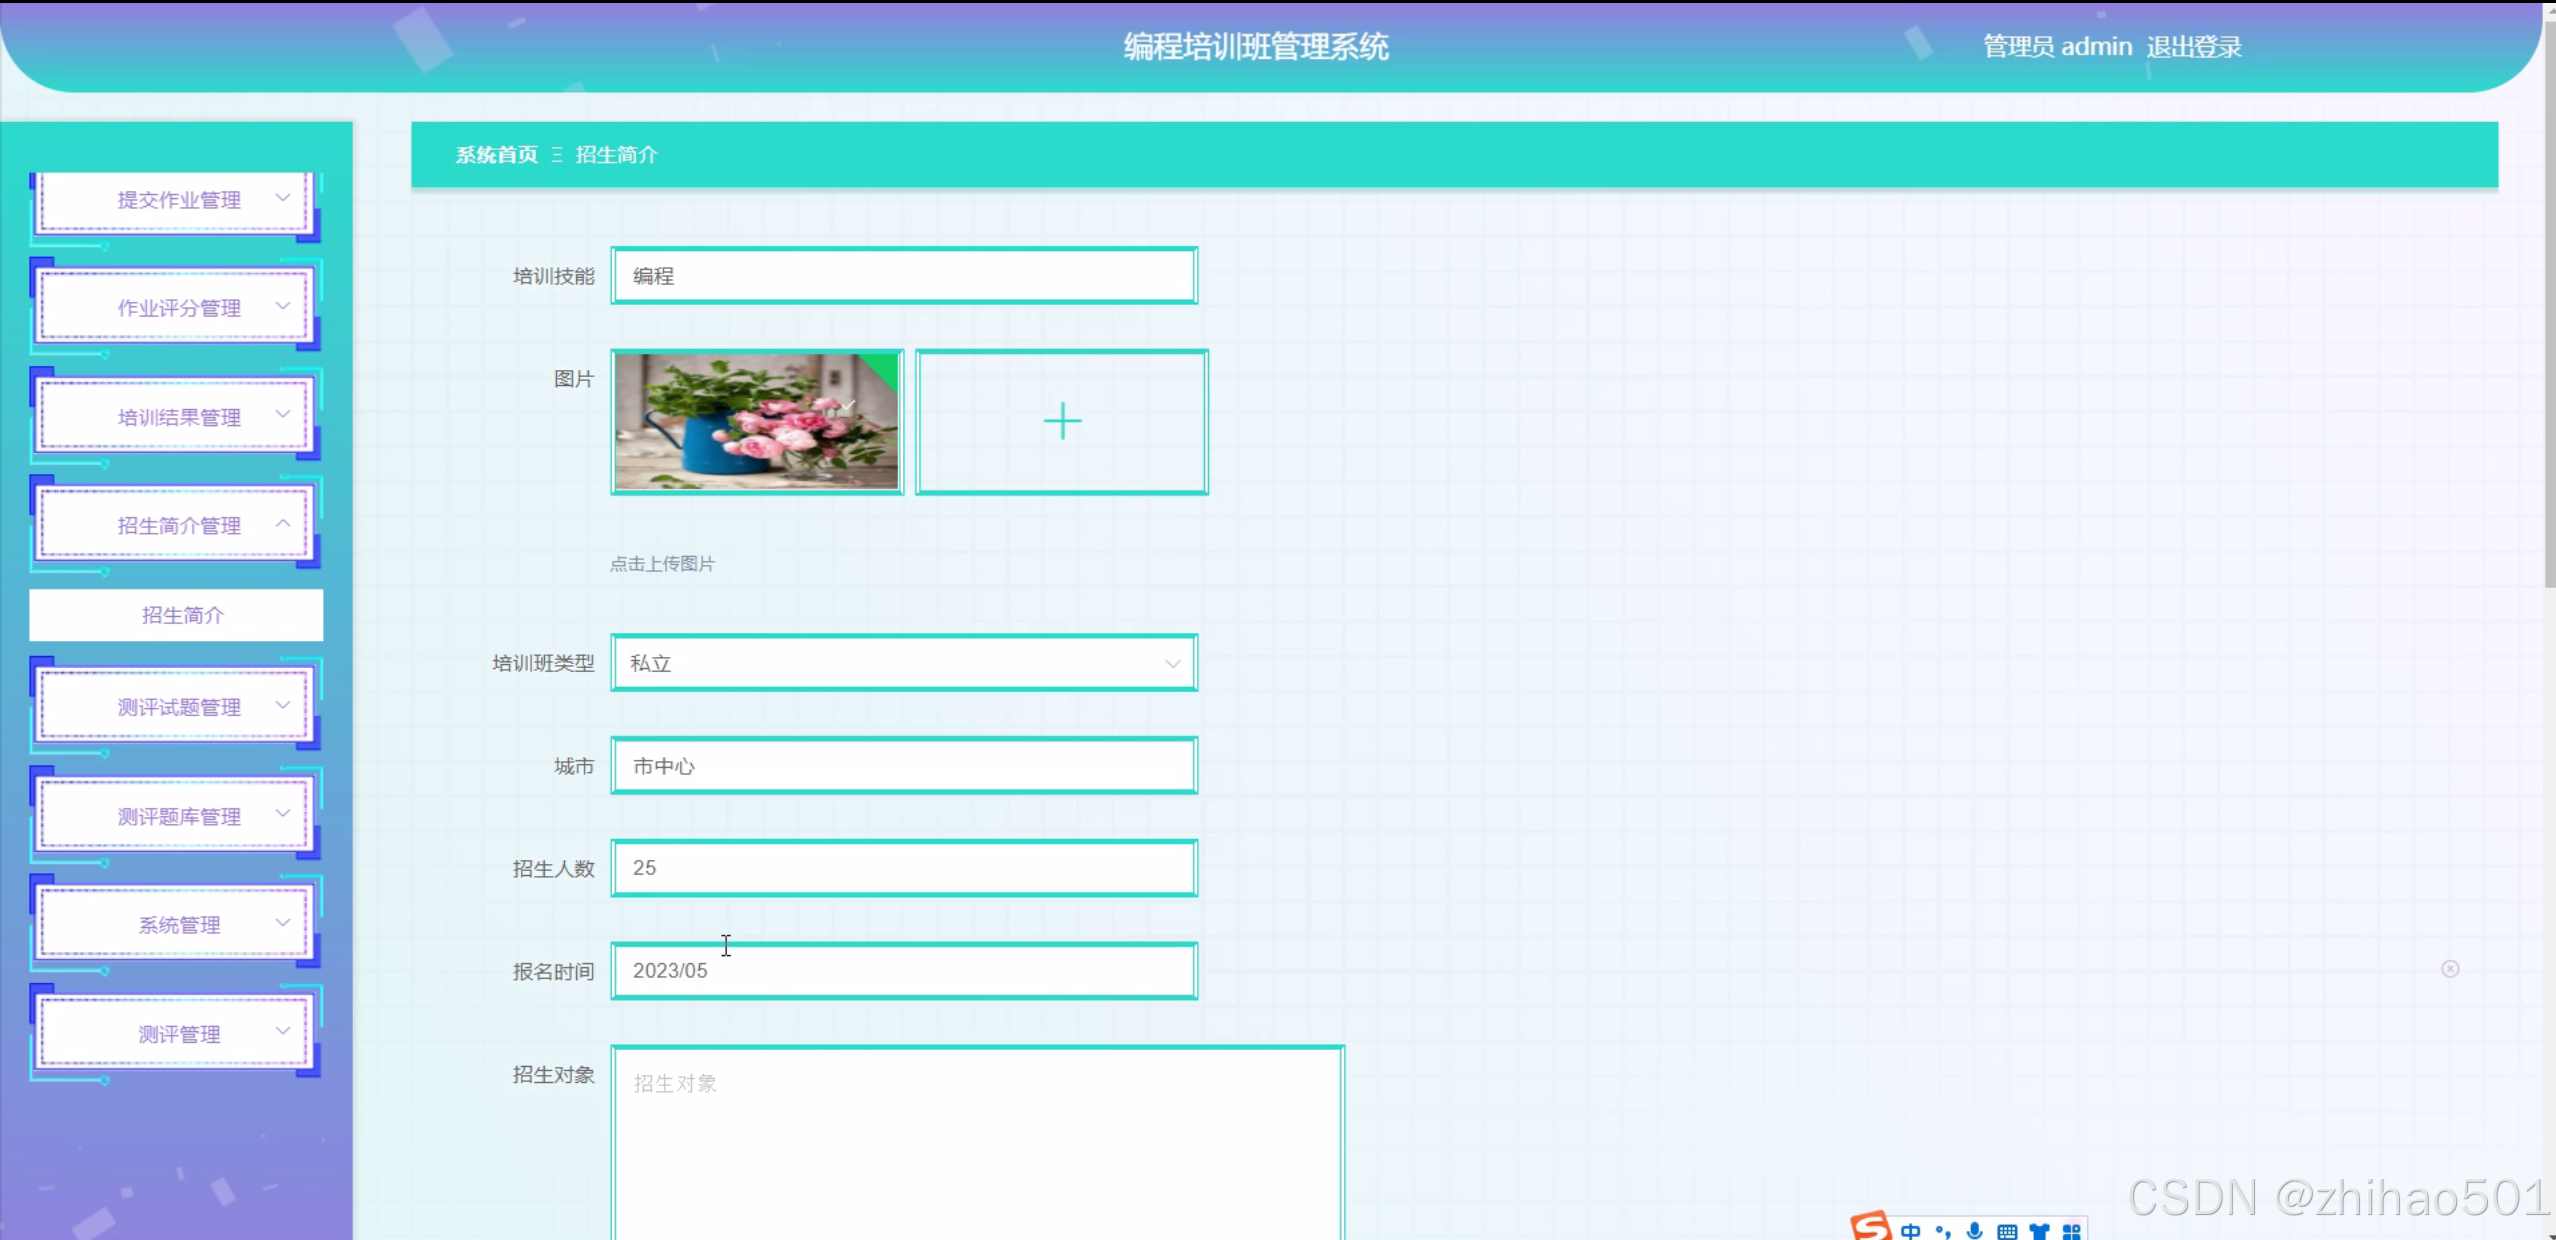Viewport: 2556px width, 1240px height.
Task: Open the IME skin shirt icon
Action: pyautogui.click(x=2039, y=1231)
